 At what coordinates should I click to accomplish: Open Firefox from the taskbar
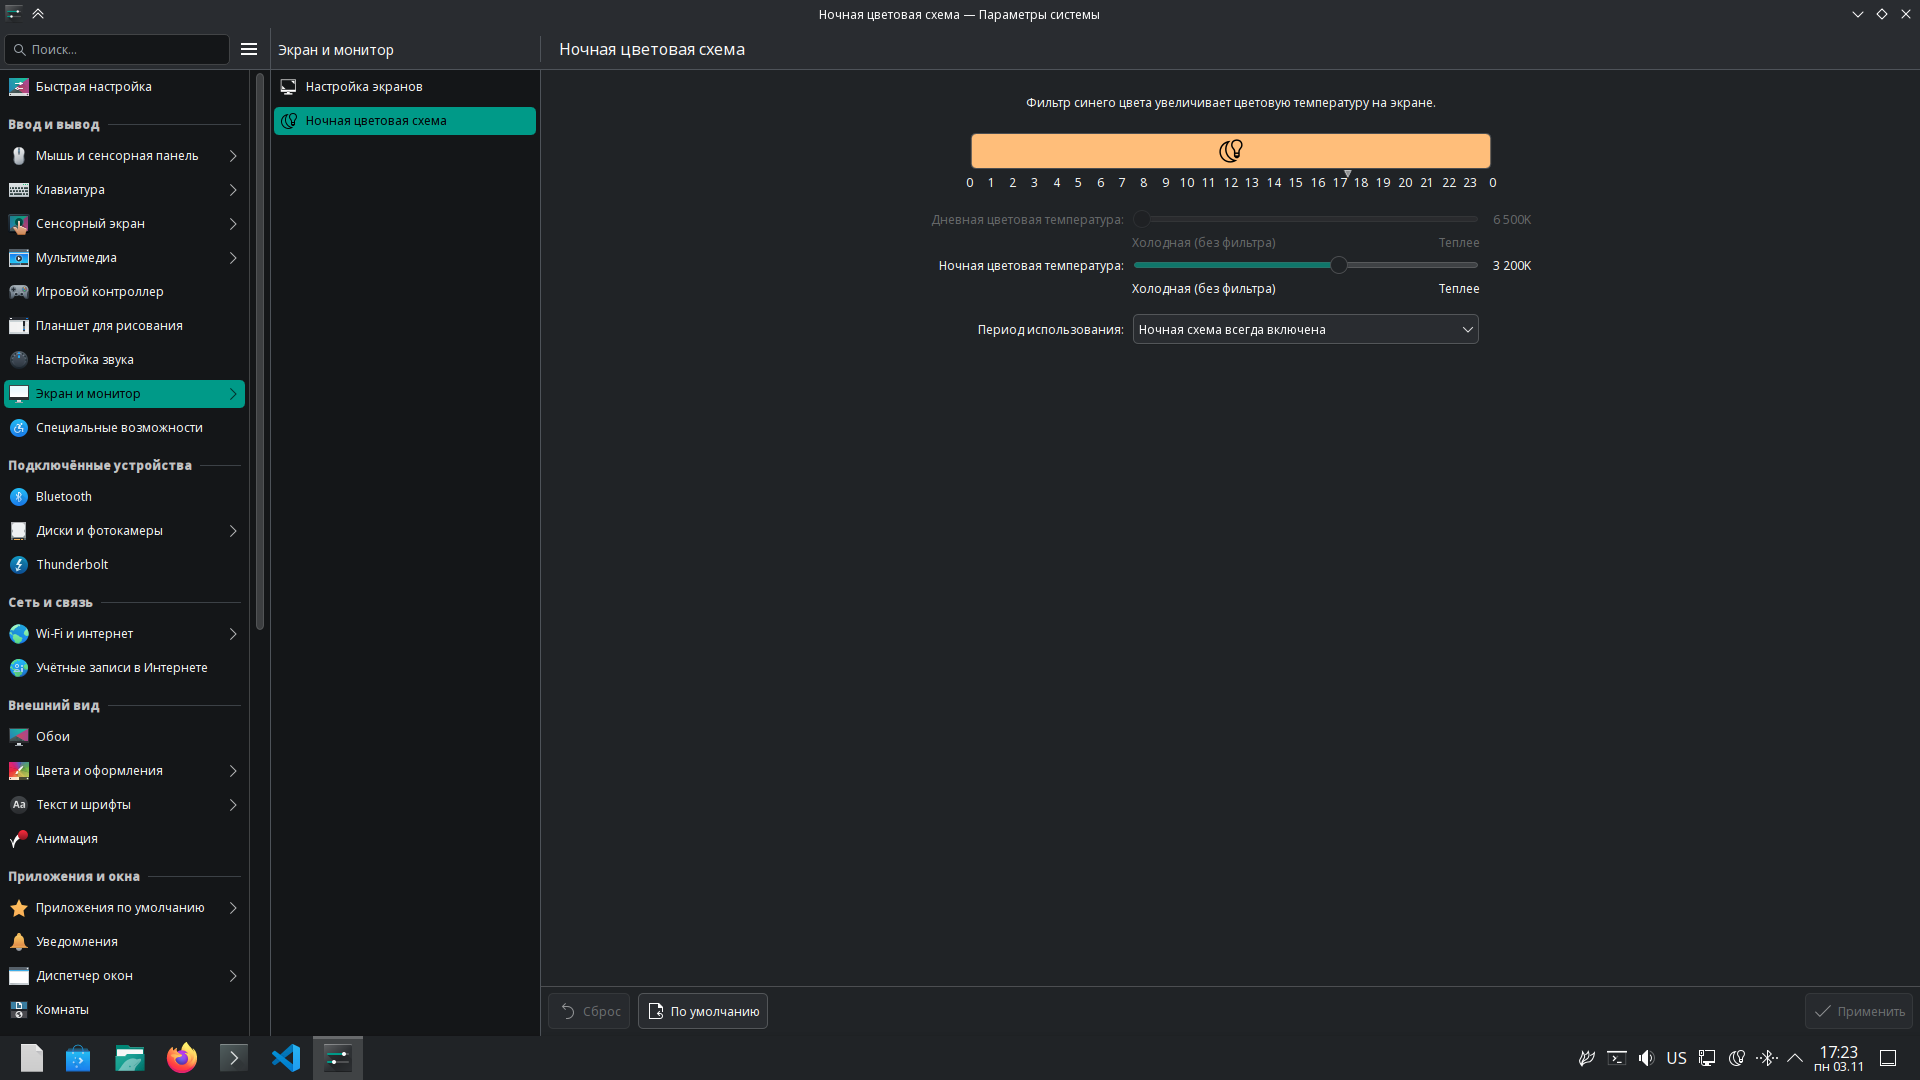(x=182, y=1058)
